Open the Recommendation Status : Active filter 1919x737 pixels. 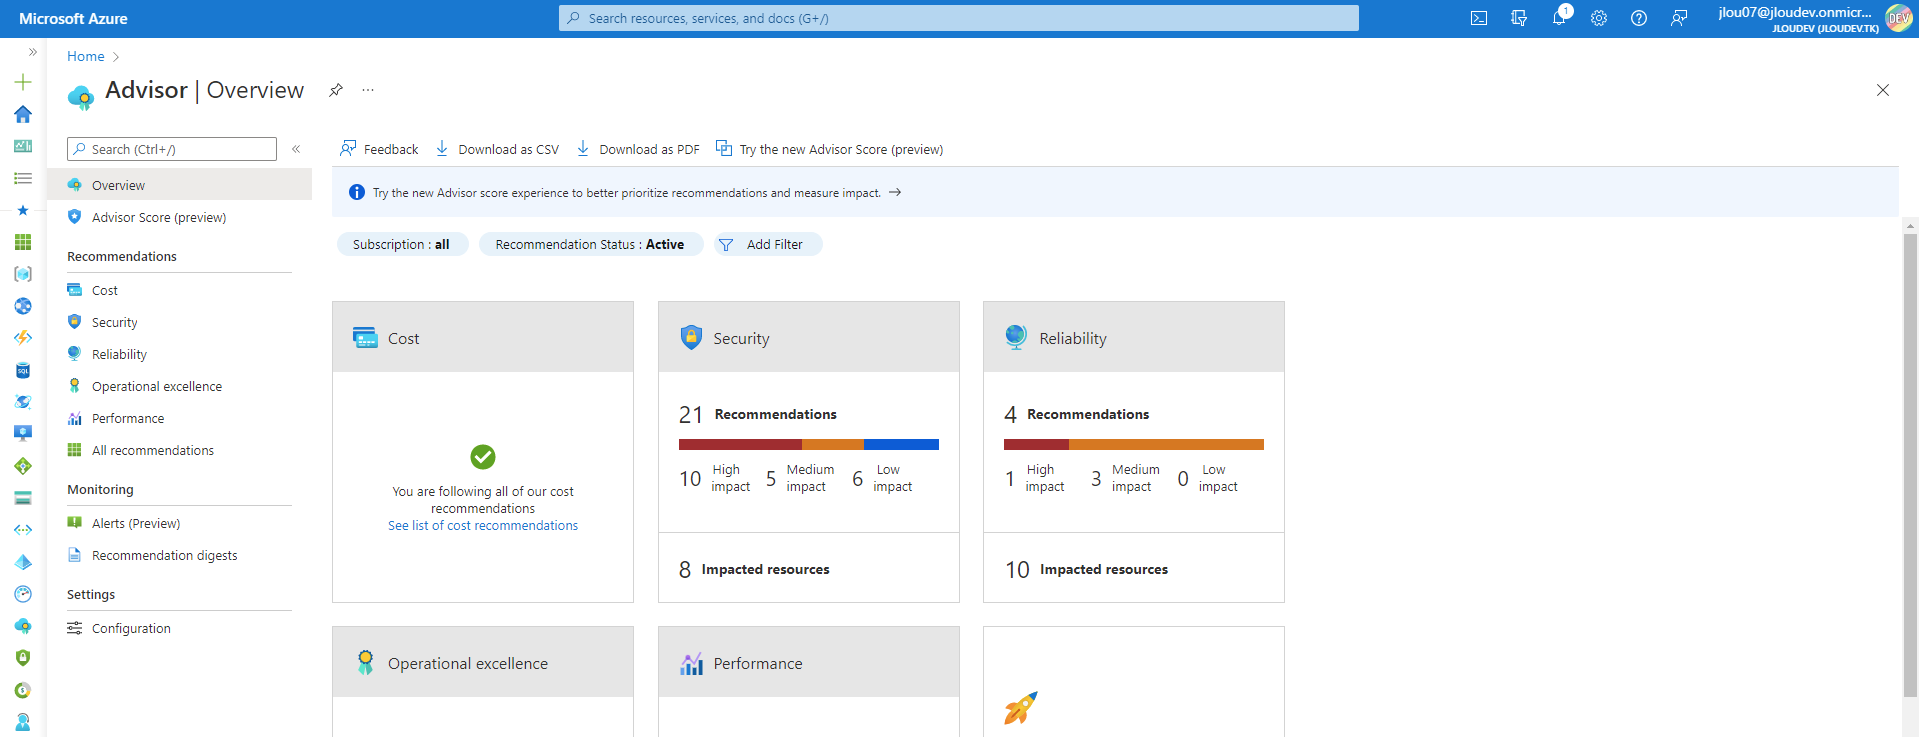(x=591, y=244)
